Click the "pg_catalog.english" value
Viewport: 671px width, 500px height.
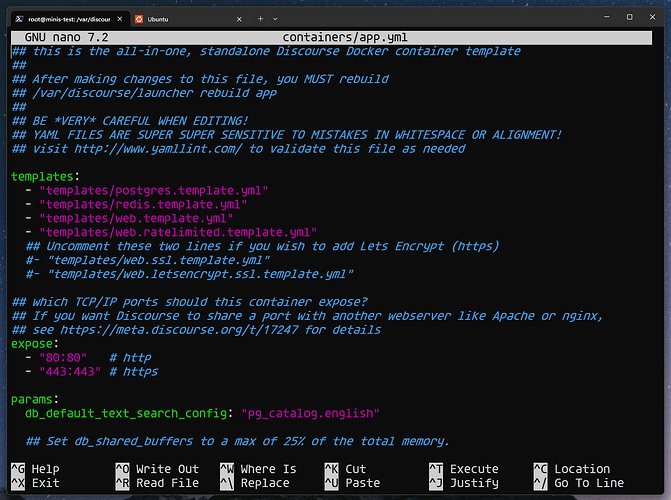[310, 414]
